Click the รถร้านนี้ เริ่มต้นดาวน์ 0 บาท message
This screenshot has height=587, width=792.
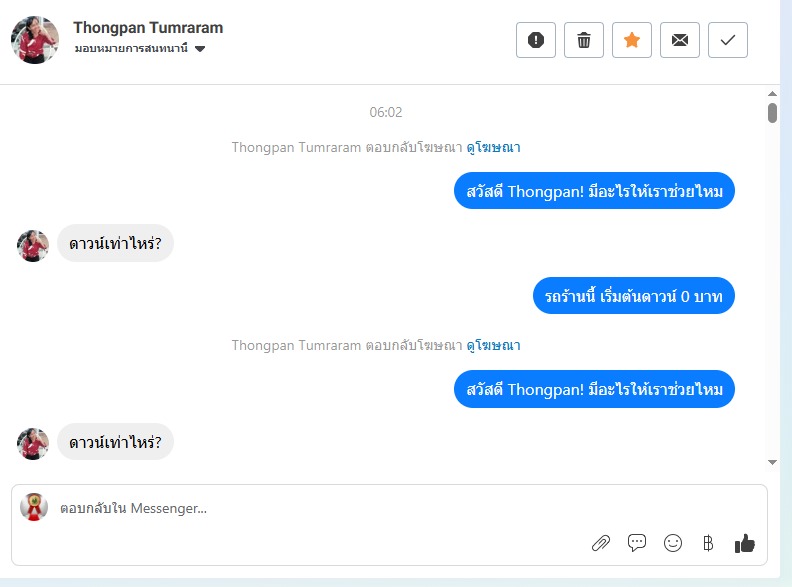coord(634,296)
